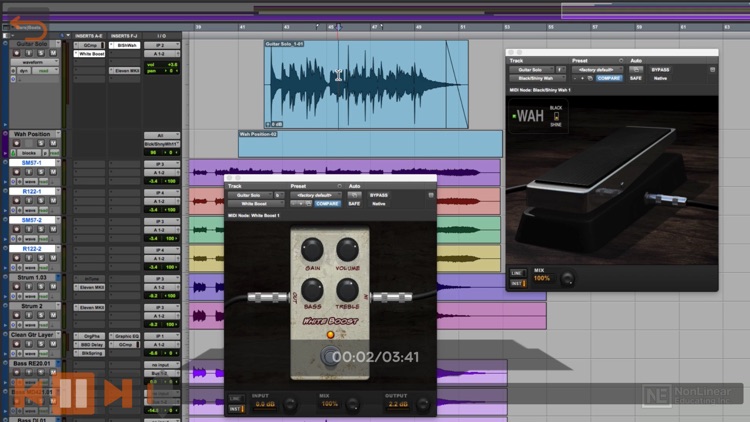Open factory default preset menu in White Boost window
Screen dimensions: 750x422
(315, 195)
